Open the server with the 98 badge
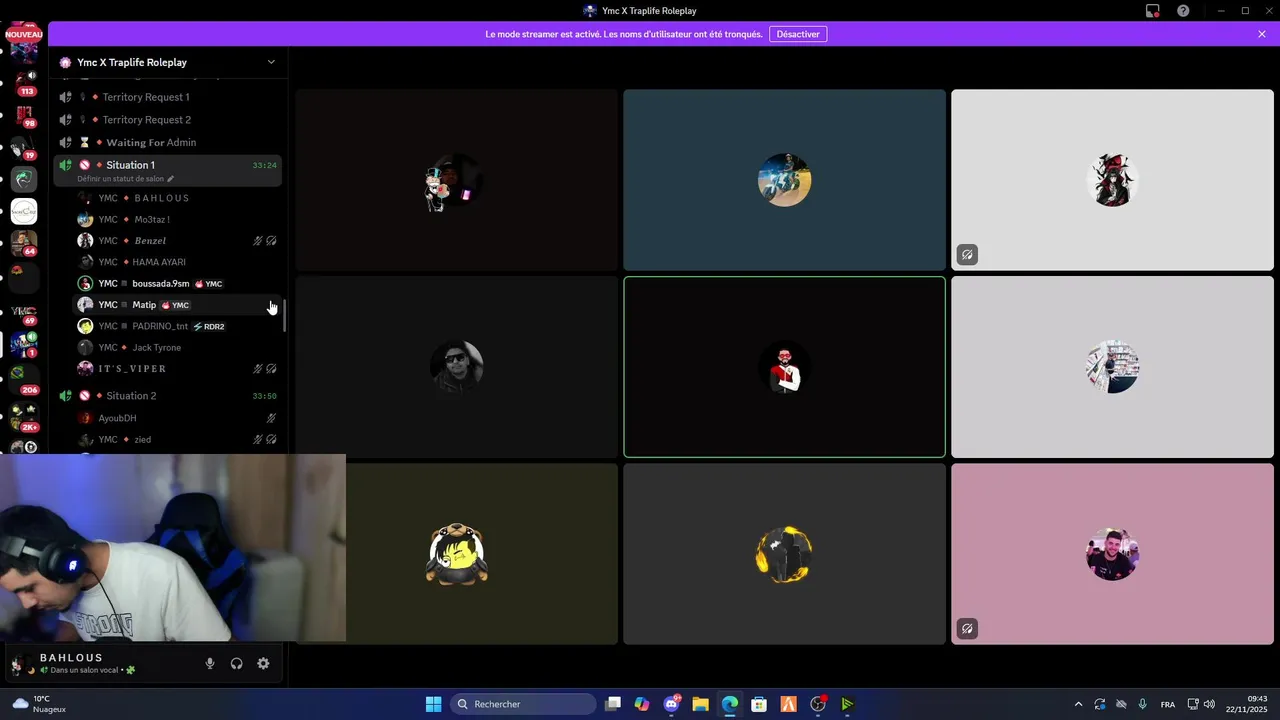This screenshot has height=720, width=1280. (24, 115)
